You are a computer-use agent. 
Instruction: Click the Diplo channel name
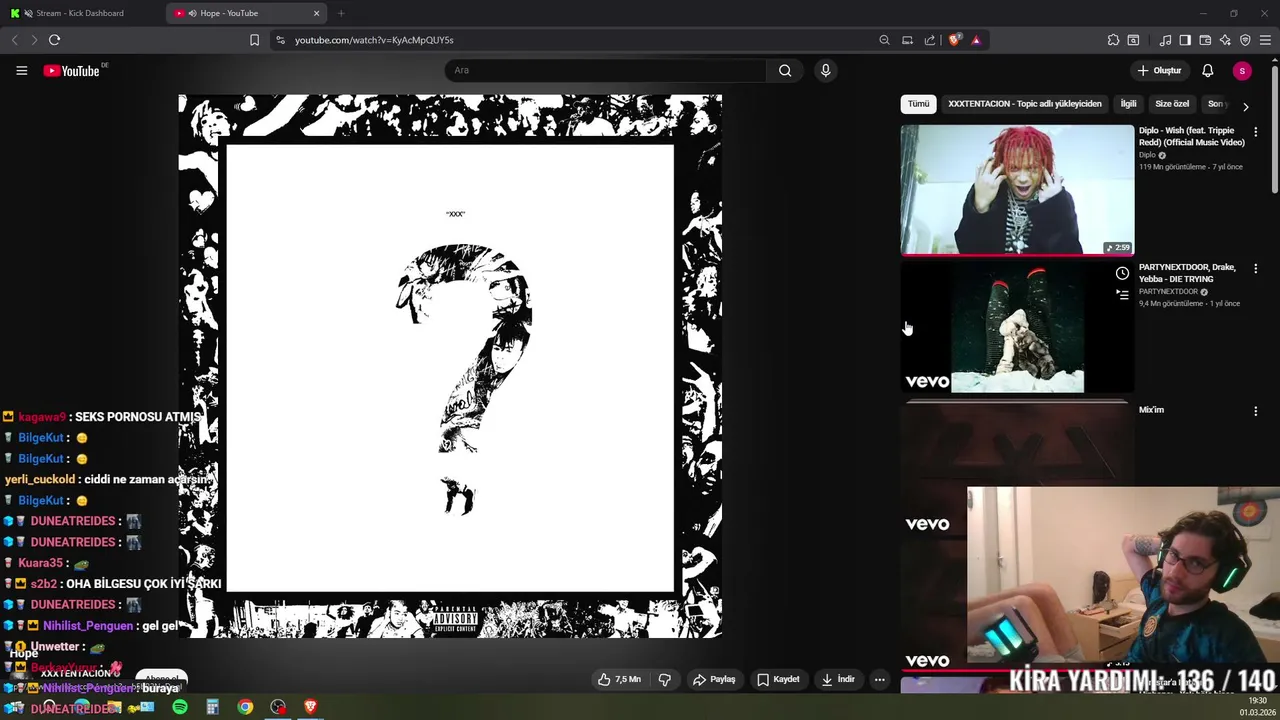(x=1147, y=155)
